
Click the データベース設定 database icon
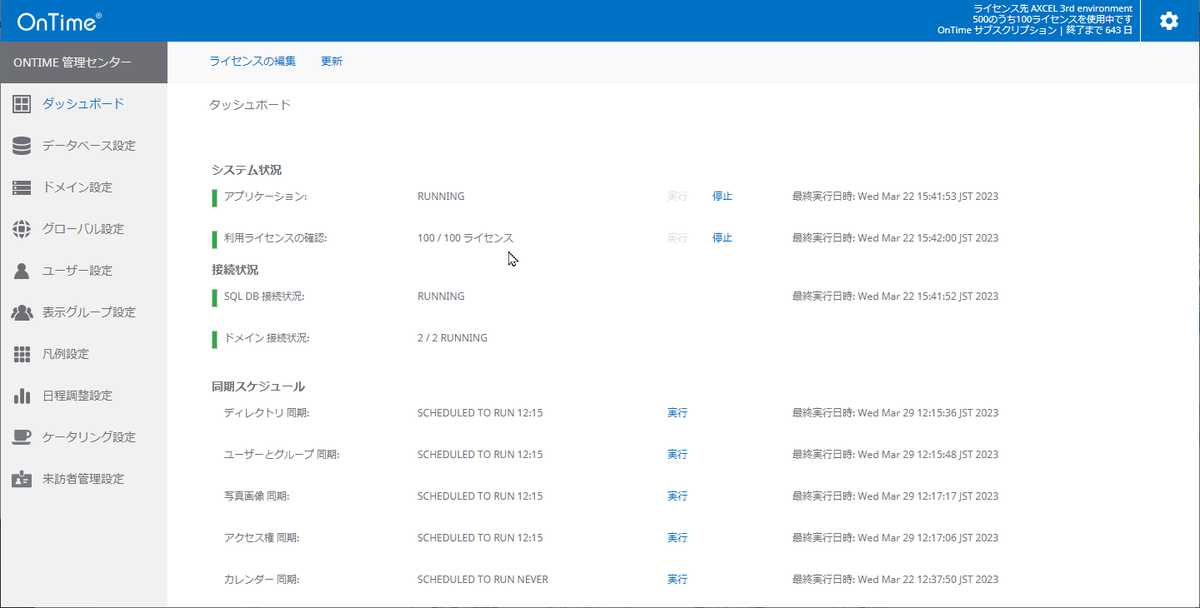coord(21,146)
